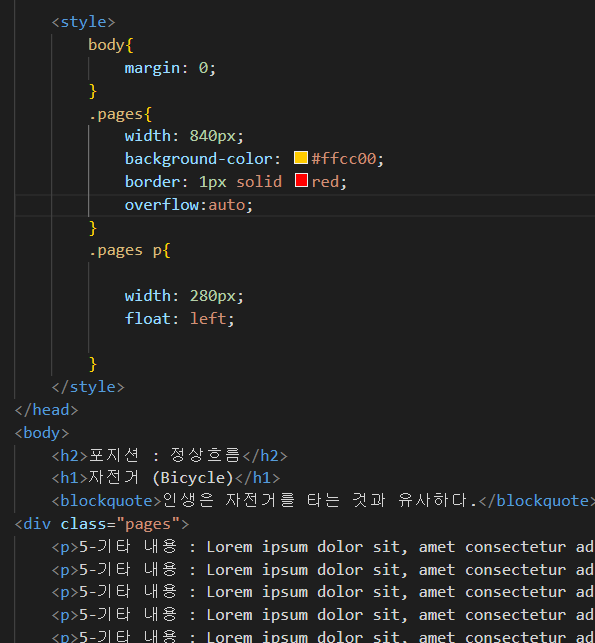This screenshot has width=595, height=643.
Task: Click the first '<p>5-기타 내용' paragraph line
Action: (x=323, y=547)
